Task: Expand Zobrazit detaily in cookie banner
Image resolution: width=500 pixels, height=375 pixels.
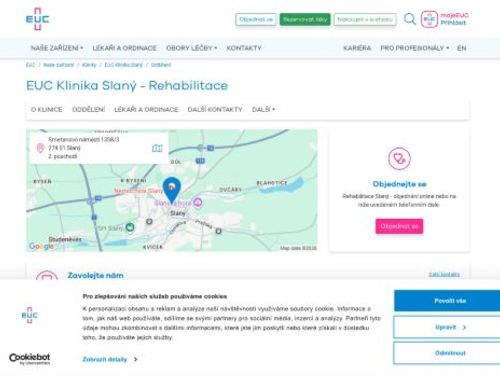Action: [110, 359]
